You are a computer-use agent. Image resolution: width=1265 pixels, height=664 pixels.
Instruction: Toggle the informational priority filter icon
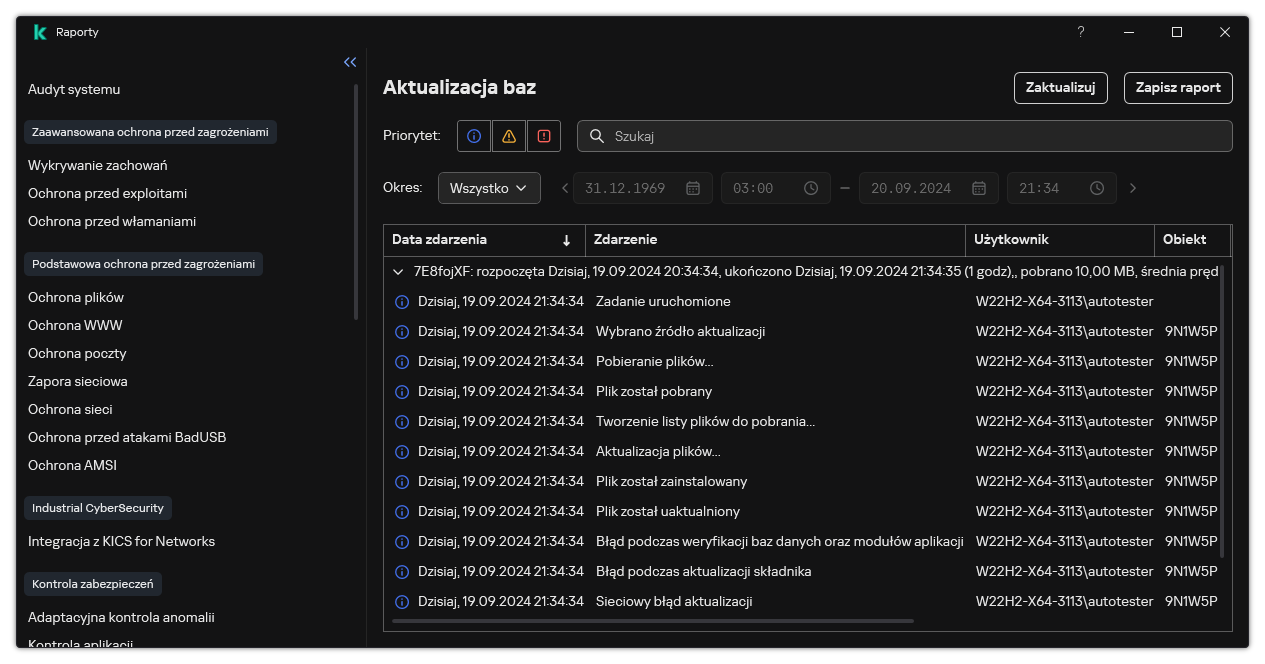[474, 136]
